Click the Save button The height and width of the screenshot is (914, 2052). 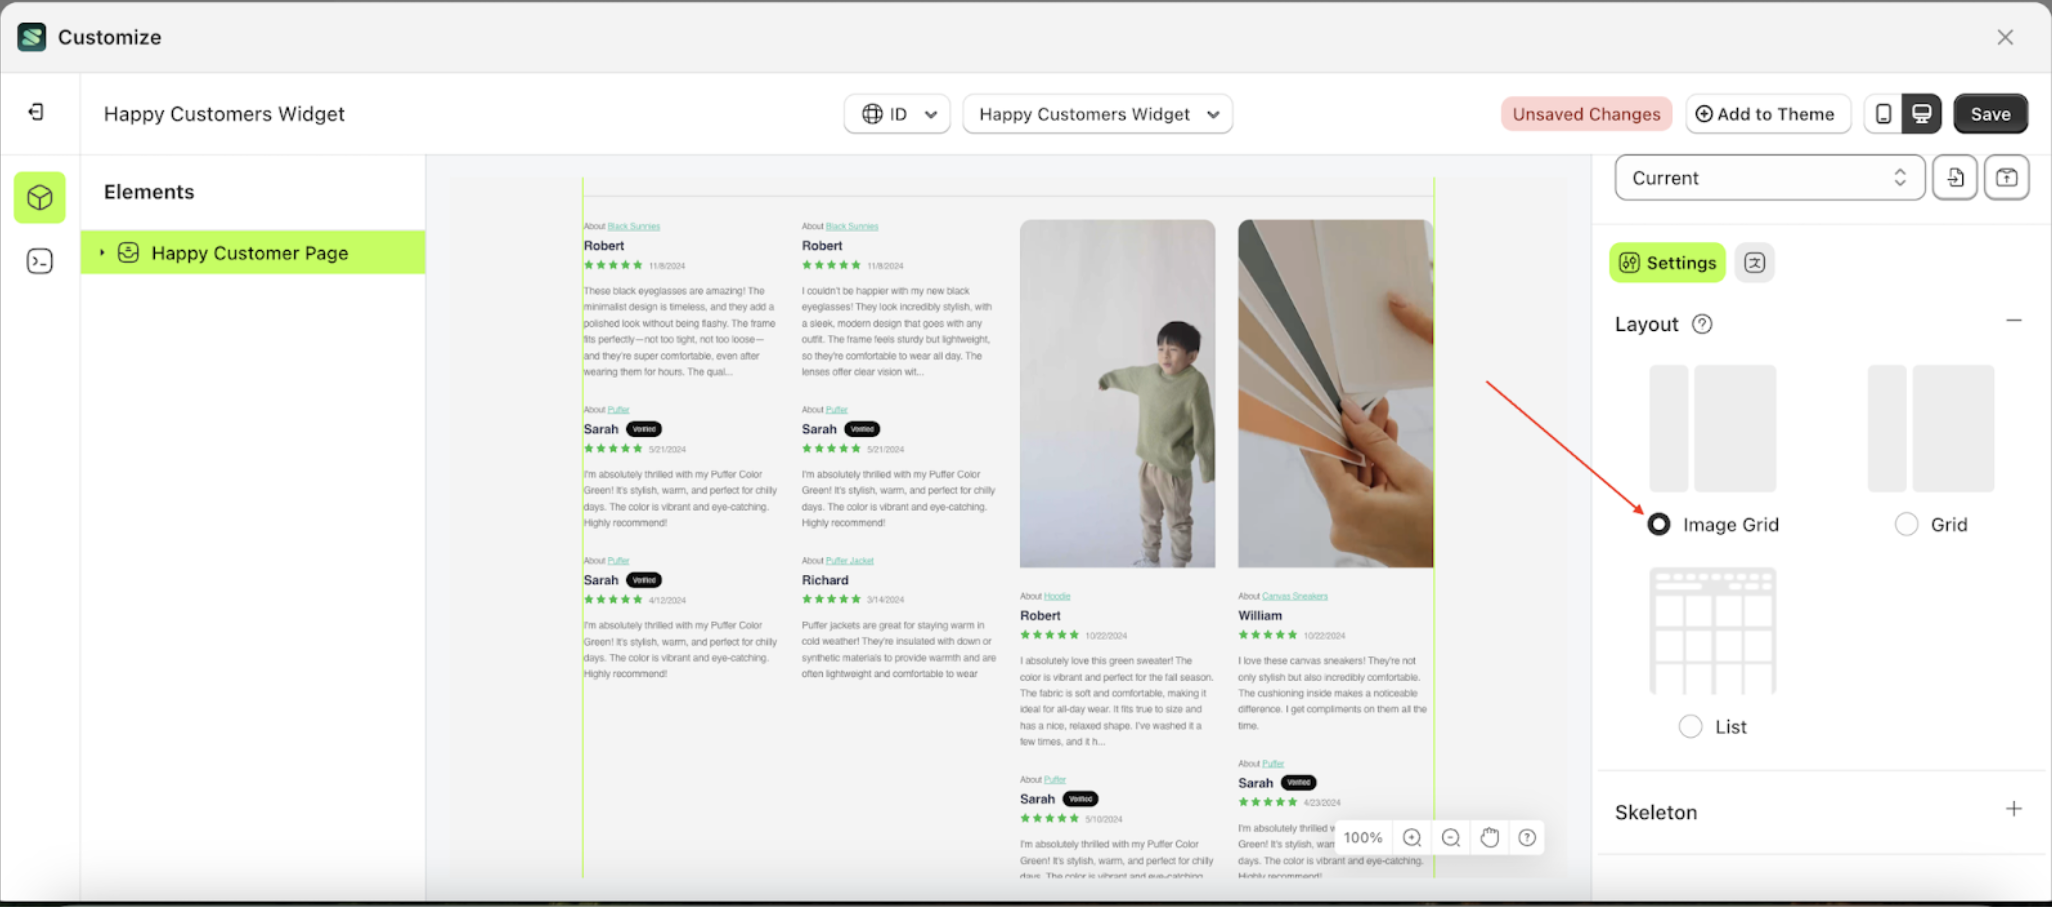(x=1990, y=113)
